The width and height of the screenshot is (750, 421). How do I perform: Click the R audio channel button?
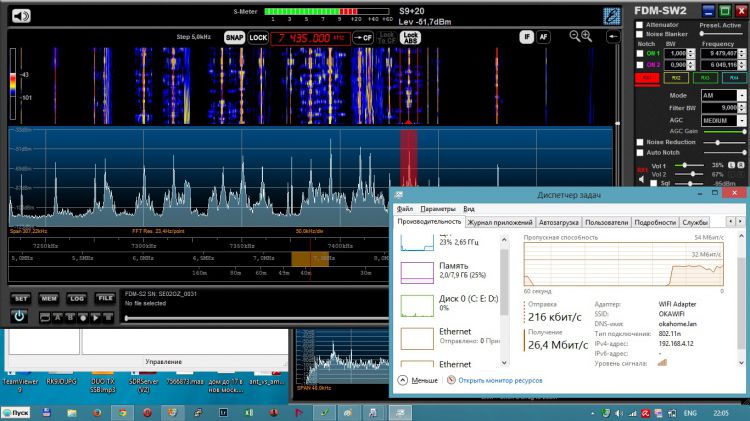[740, 165]
